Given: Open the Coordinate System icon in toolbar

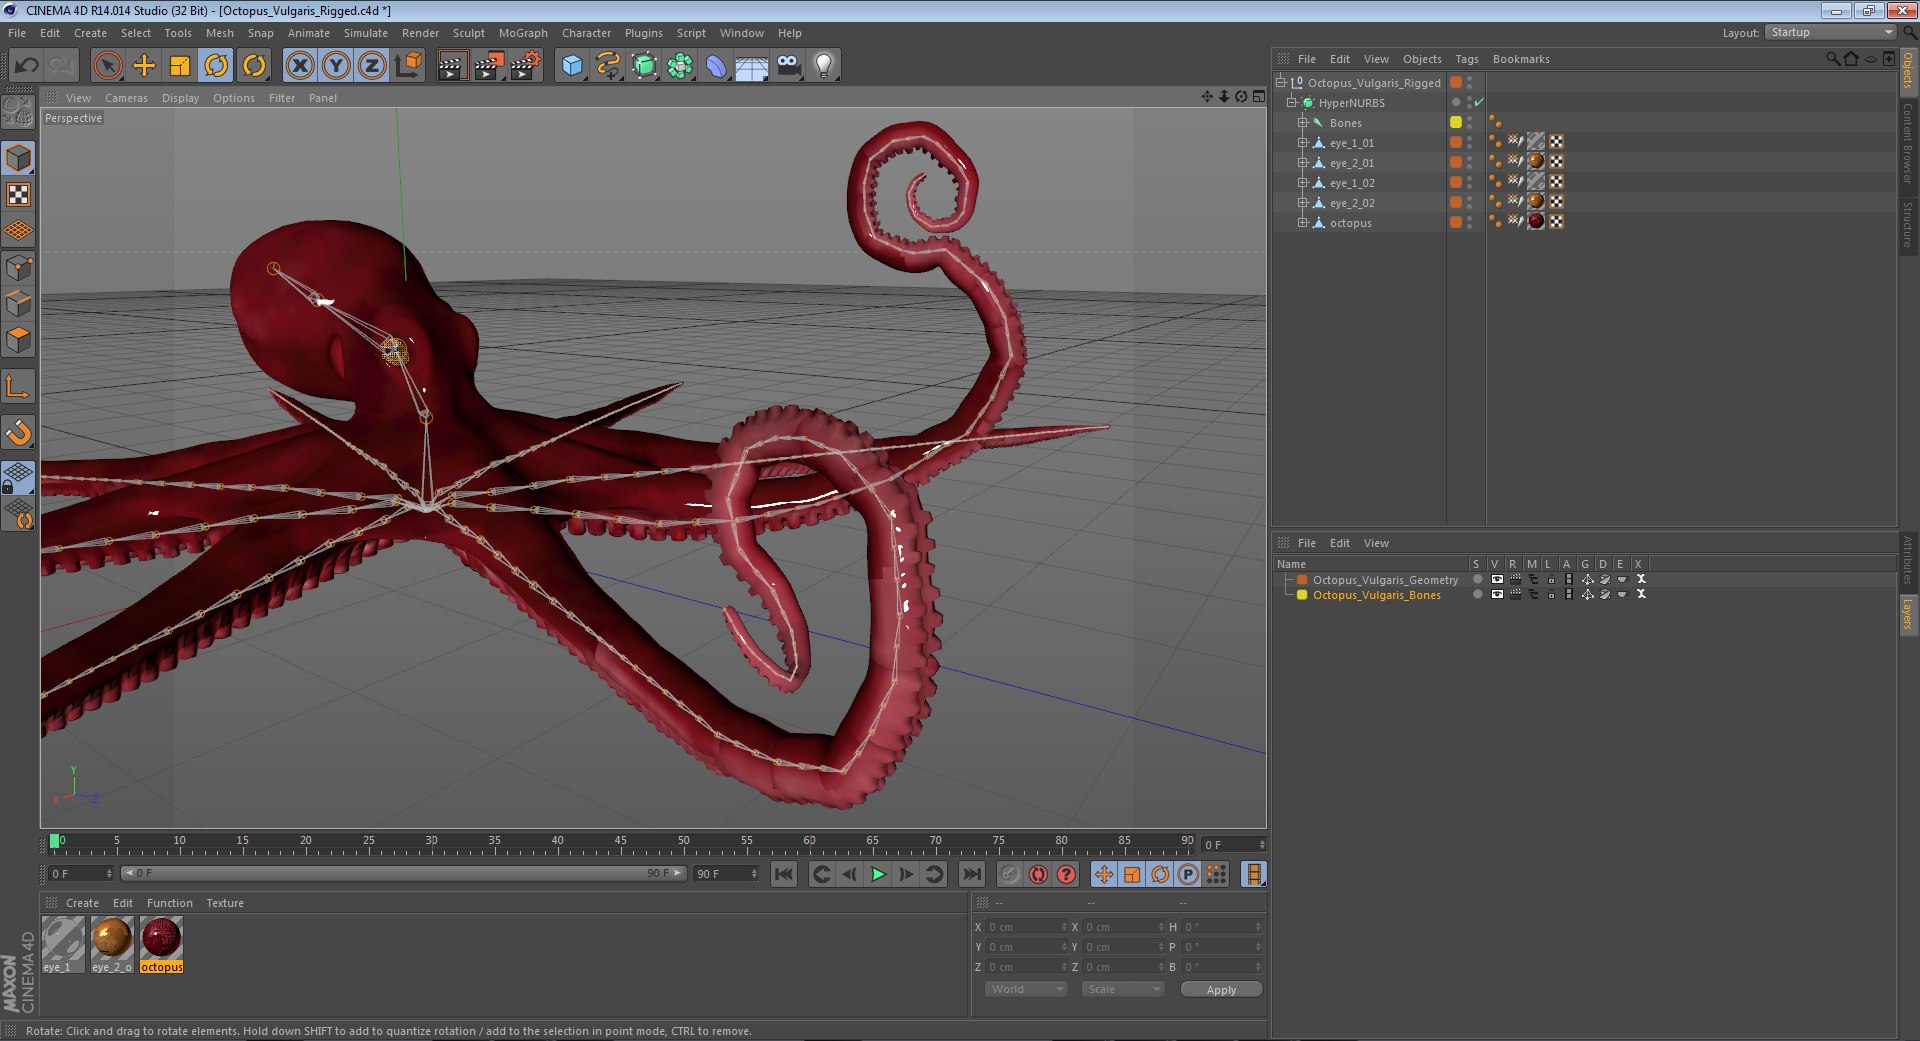Looking at the screenshot, I should pos(409,66).
